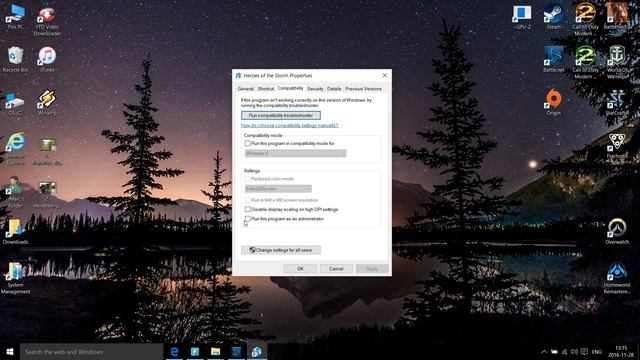Click Cancel in the Properties dialog
Viewport: 640px width, 360px height.
coord(336,269)
